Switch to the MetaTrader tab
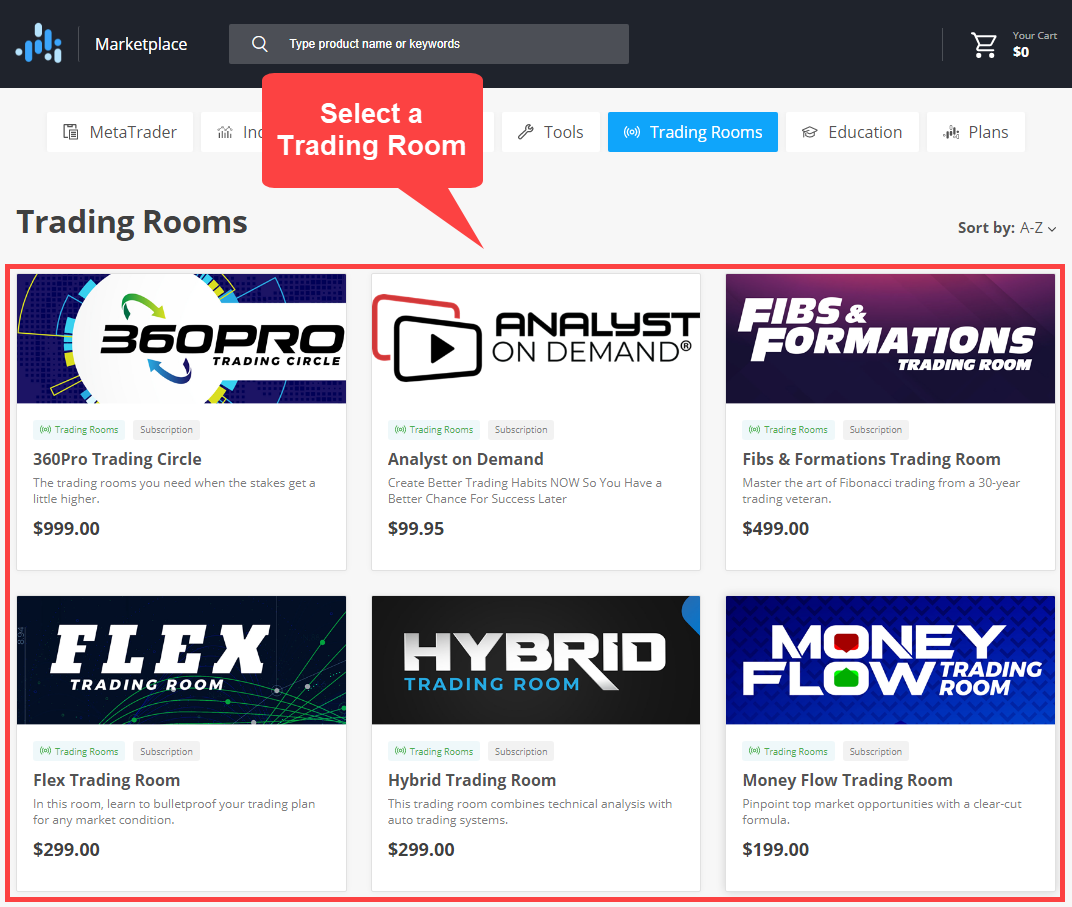Image resolution: width=1072 pixels, height=907 pixels. pos(120,132)
